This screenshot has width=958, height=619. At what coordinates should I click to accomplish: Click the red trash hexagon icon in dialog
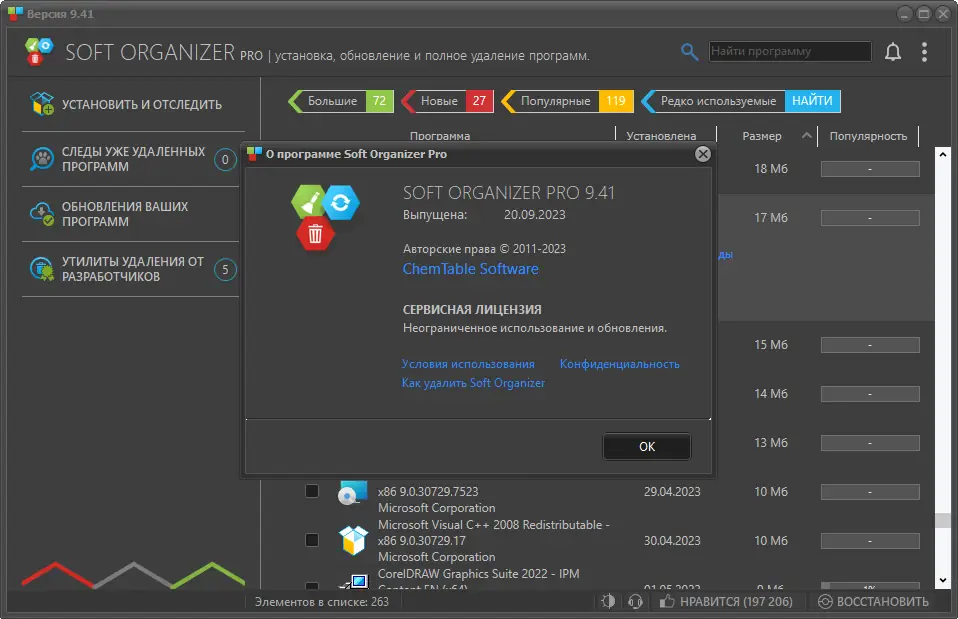pyautogui.click(x=315, y=233)
